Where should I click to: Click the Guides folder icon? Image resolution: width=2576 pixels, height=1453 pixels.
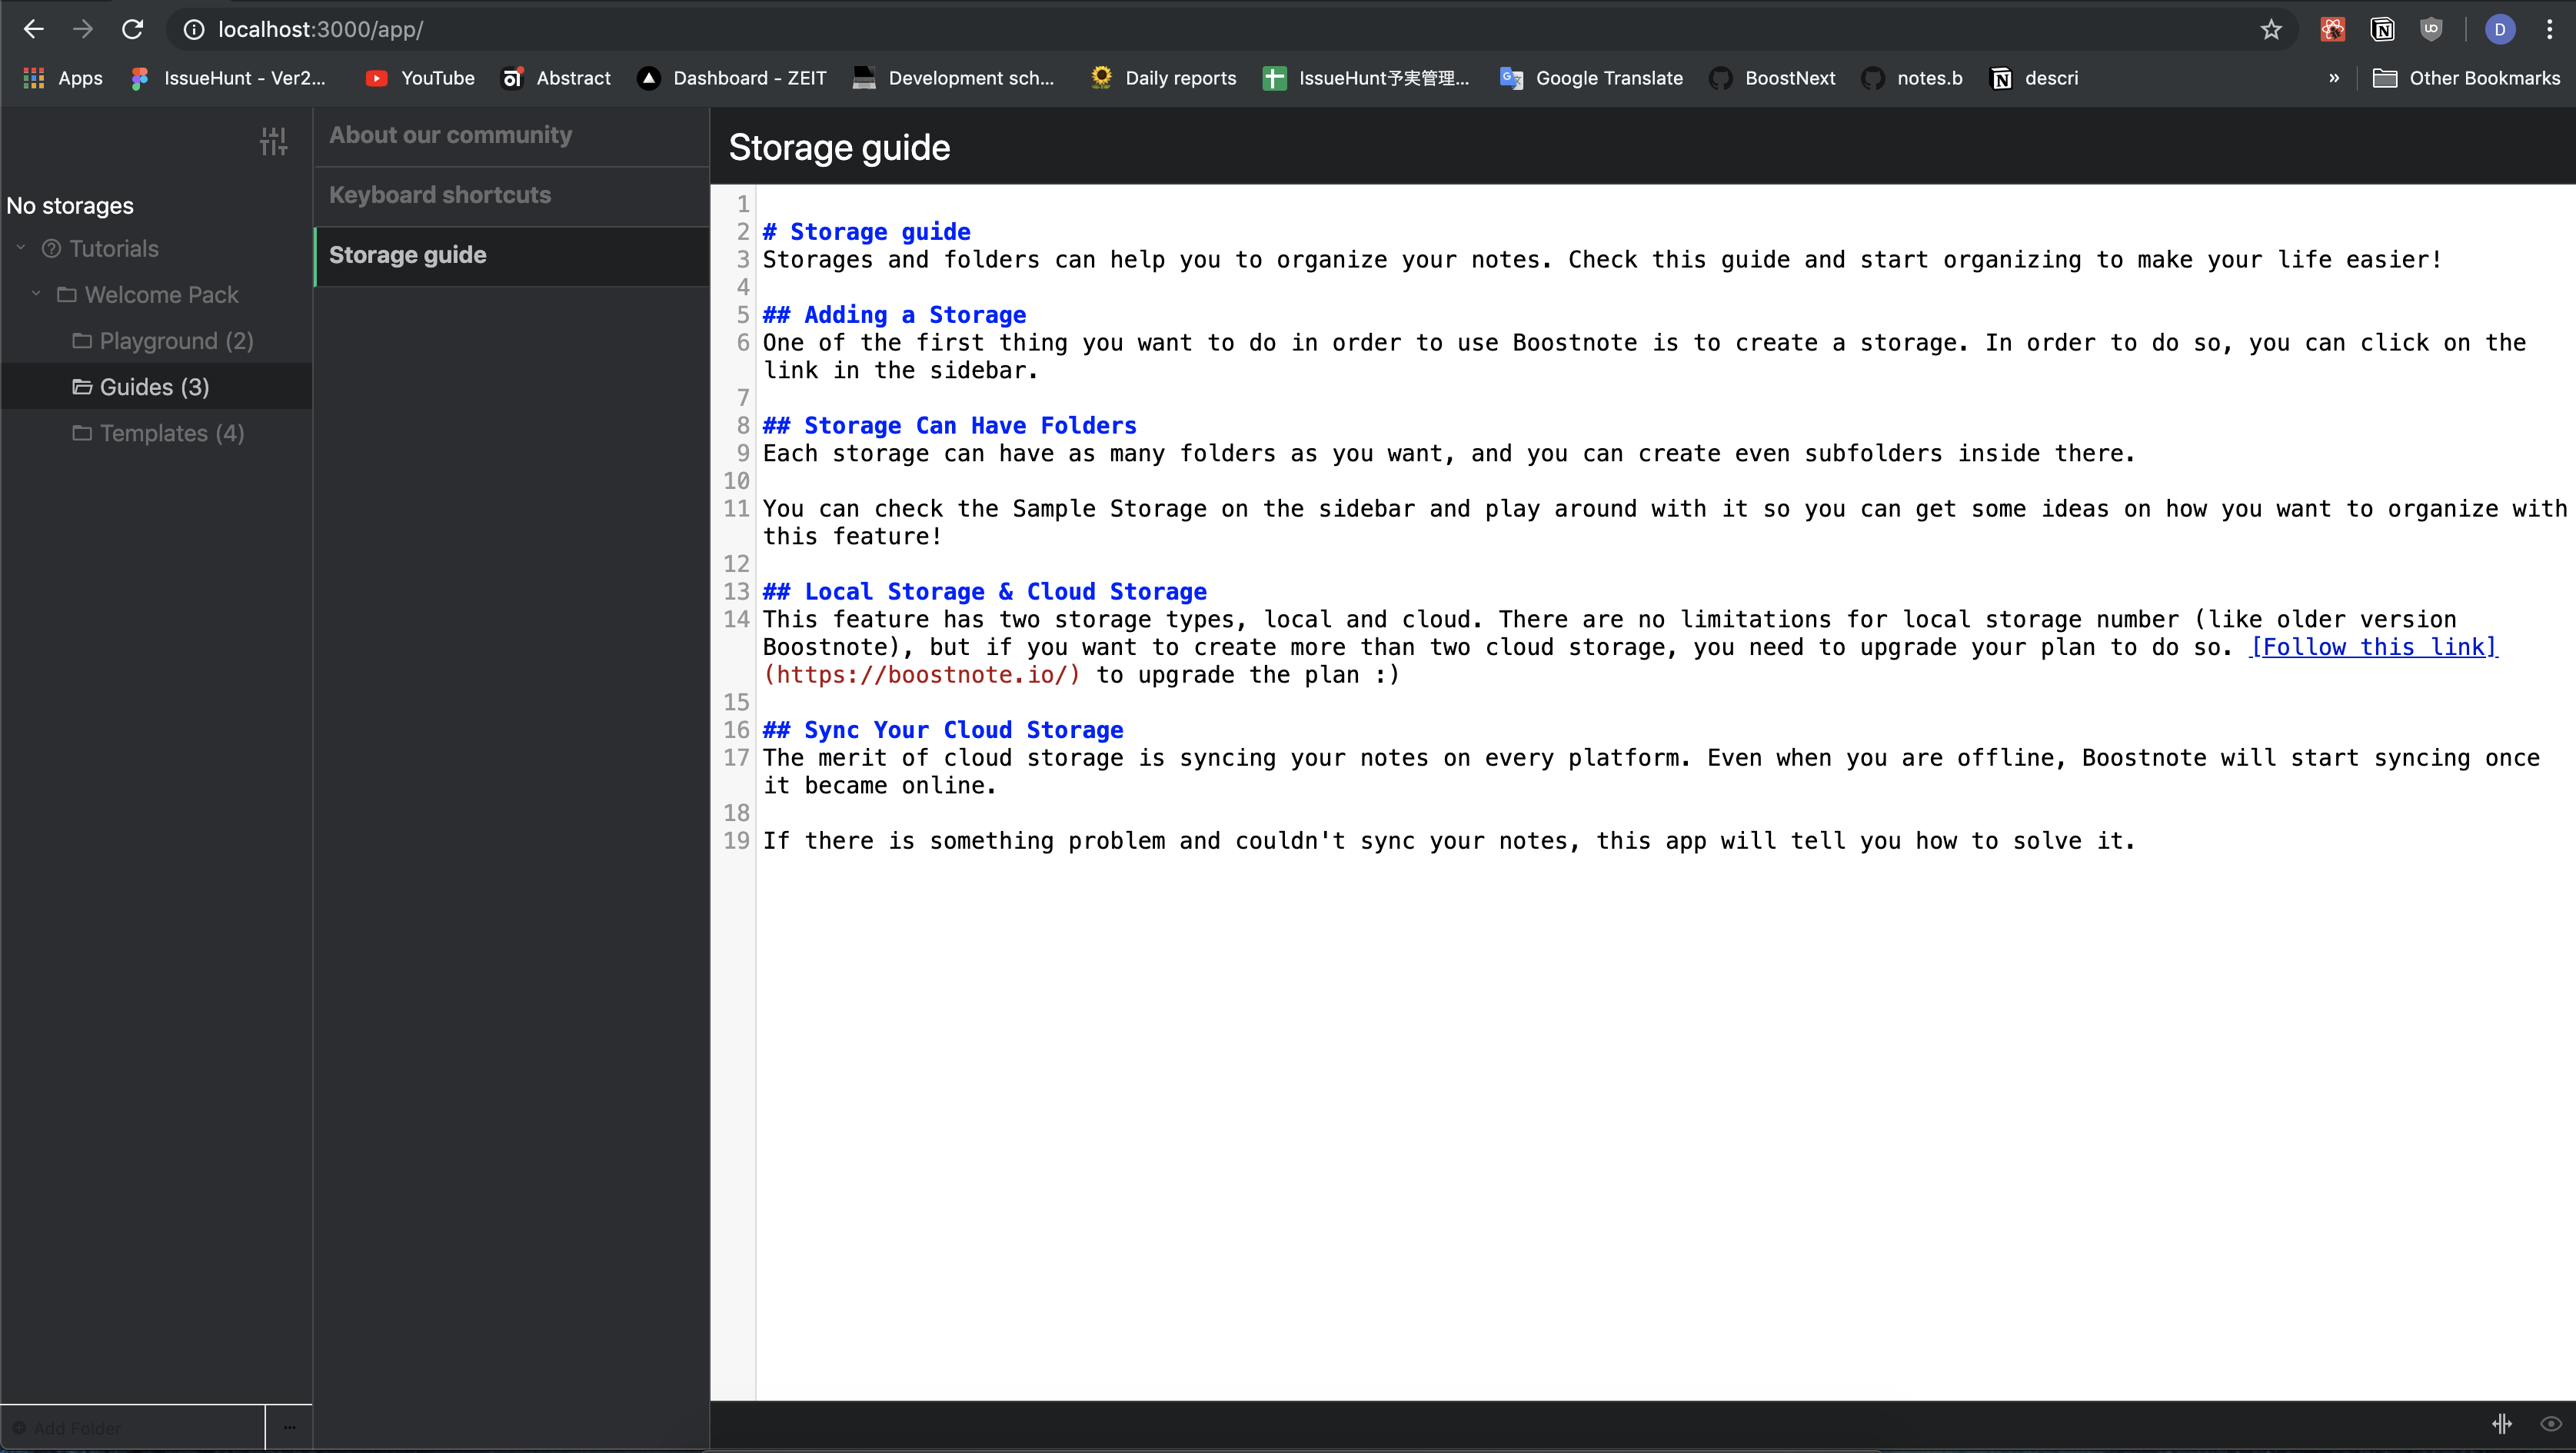tap(82, 387)
